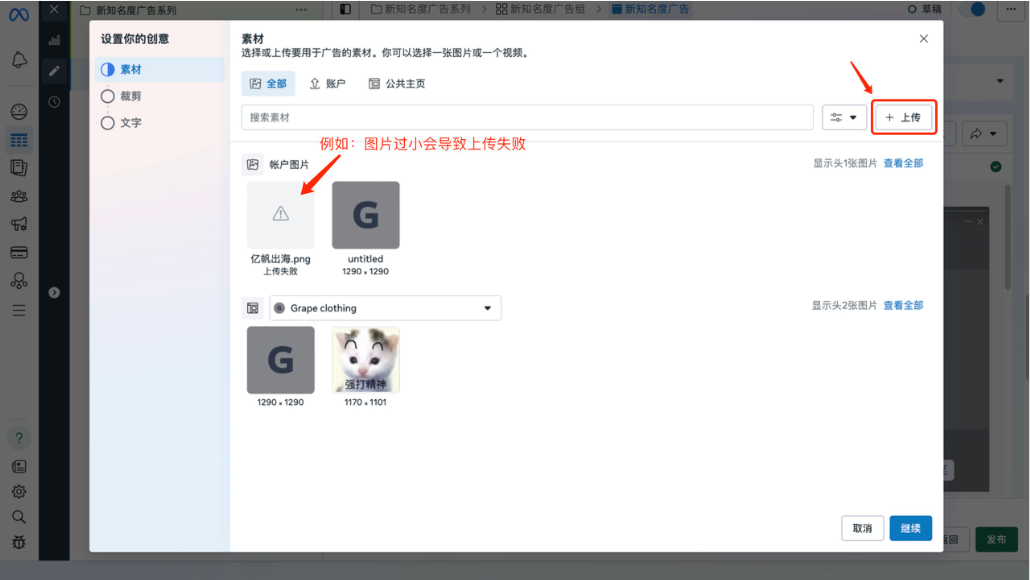Image resolution: width=1030 pixels, height=580 pixels.
Task: Click the account overview gauge icon
Action: 19,112
